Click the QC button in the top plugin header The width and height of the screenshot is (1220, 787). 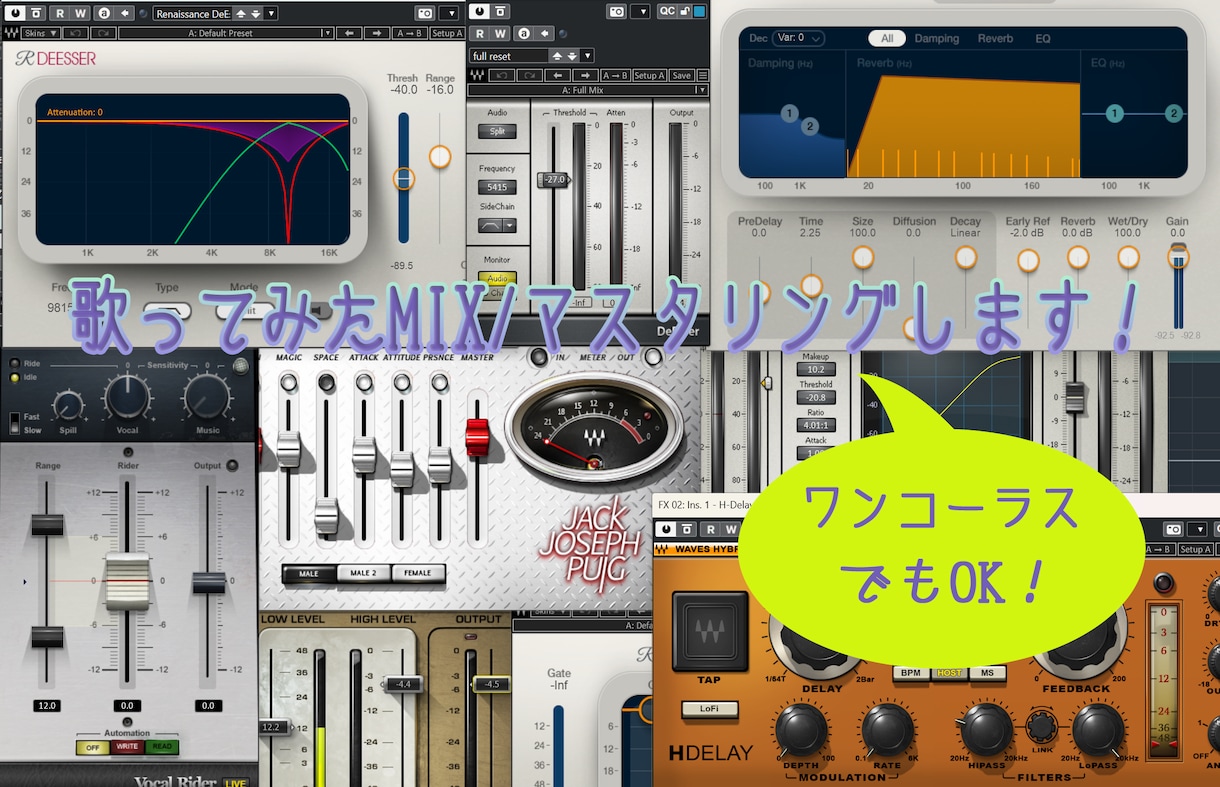coord(667,11)
